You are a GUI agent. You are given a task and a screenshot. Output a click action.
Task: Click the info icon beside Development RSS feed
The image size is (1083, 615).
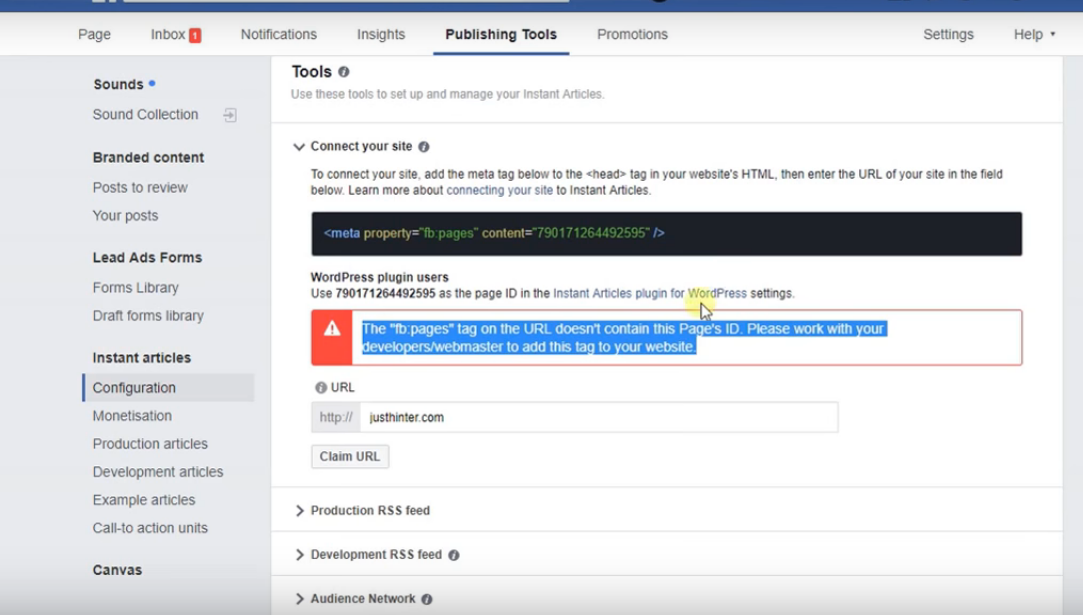click(454, 555)
